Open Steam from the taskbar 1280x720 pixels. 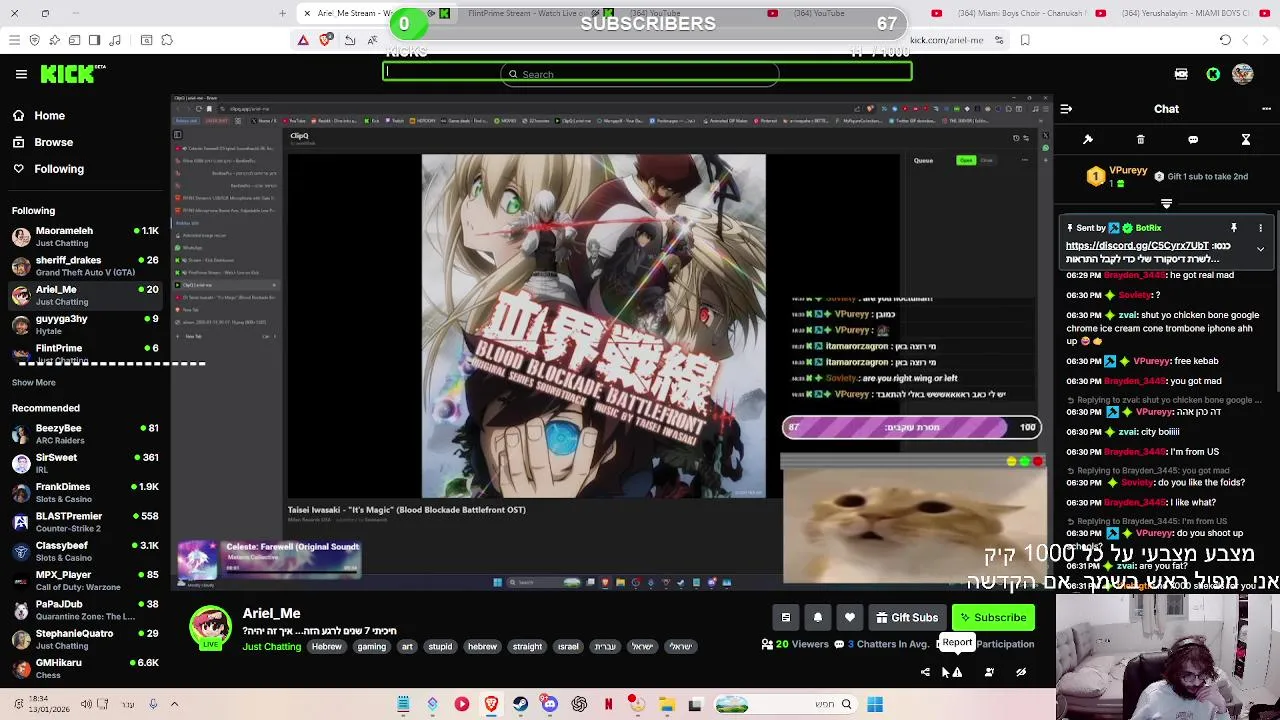click(521, 705)
